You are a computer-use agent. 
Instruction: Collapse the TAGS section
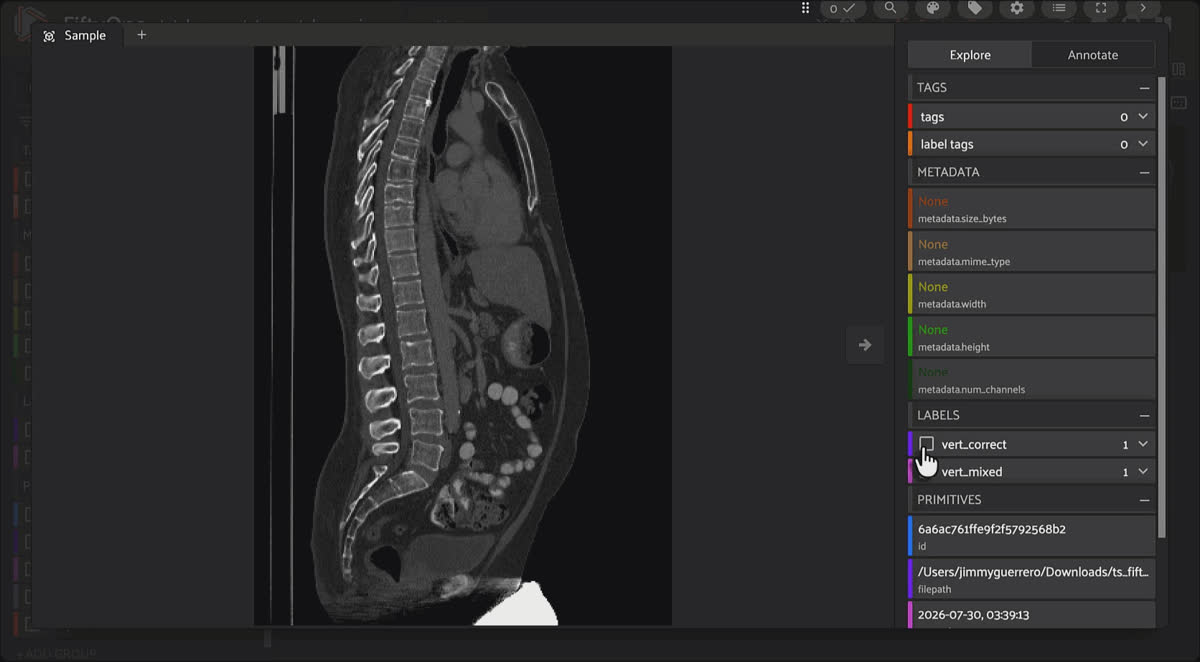tap(1144, 88)
